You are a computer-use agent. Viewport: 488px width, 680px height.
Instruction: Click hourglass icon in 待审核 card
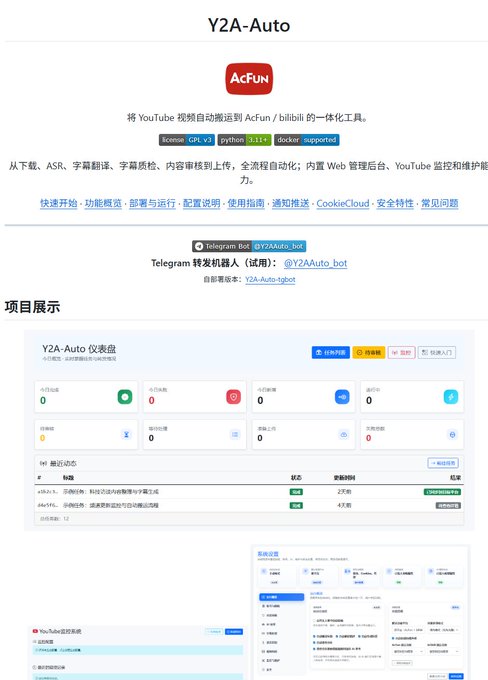[126, 434]
